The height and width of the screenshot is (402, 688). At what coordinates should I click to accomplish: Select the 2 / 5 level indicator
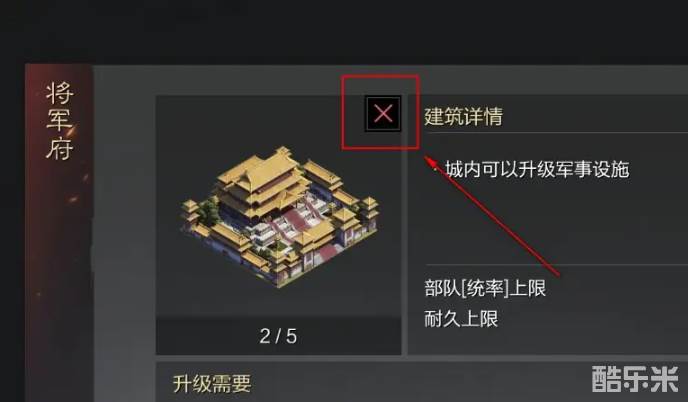[x=278, y=336]
